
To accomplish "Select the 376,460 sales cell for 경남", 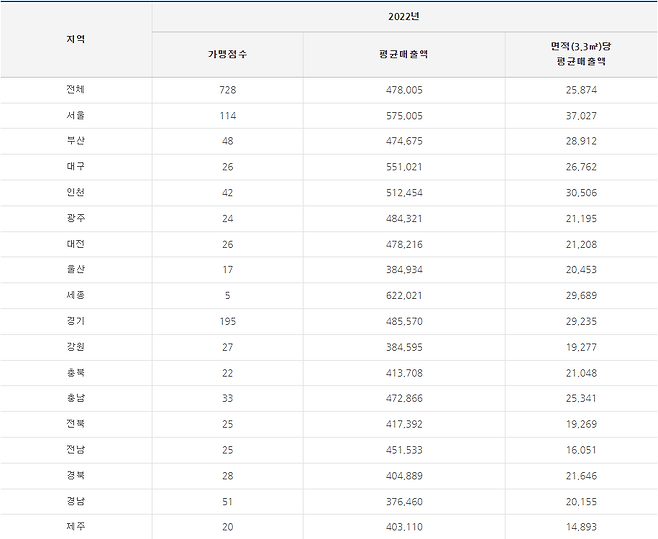I will (404, 501).
